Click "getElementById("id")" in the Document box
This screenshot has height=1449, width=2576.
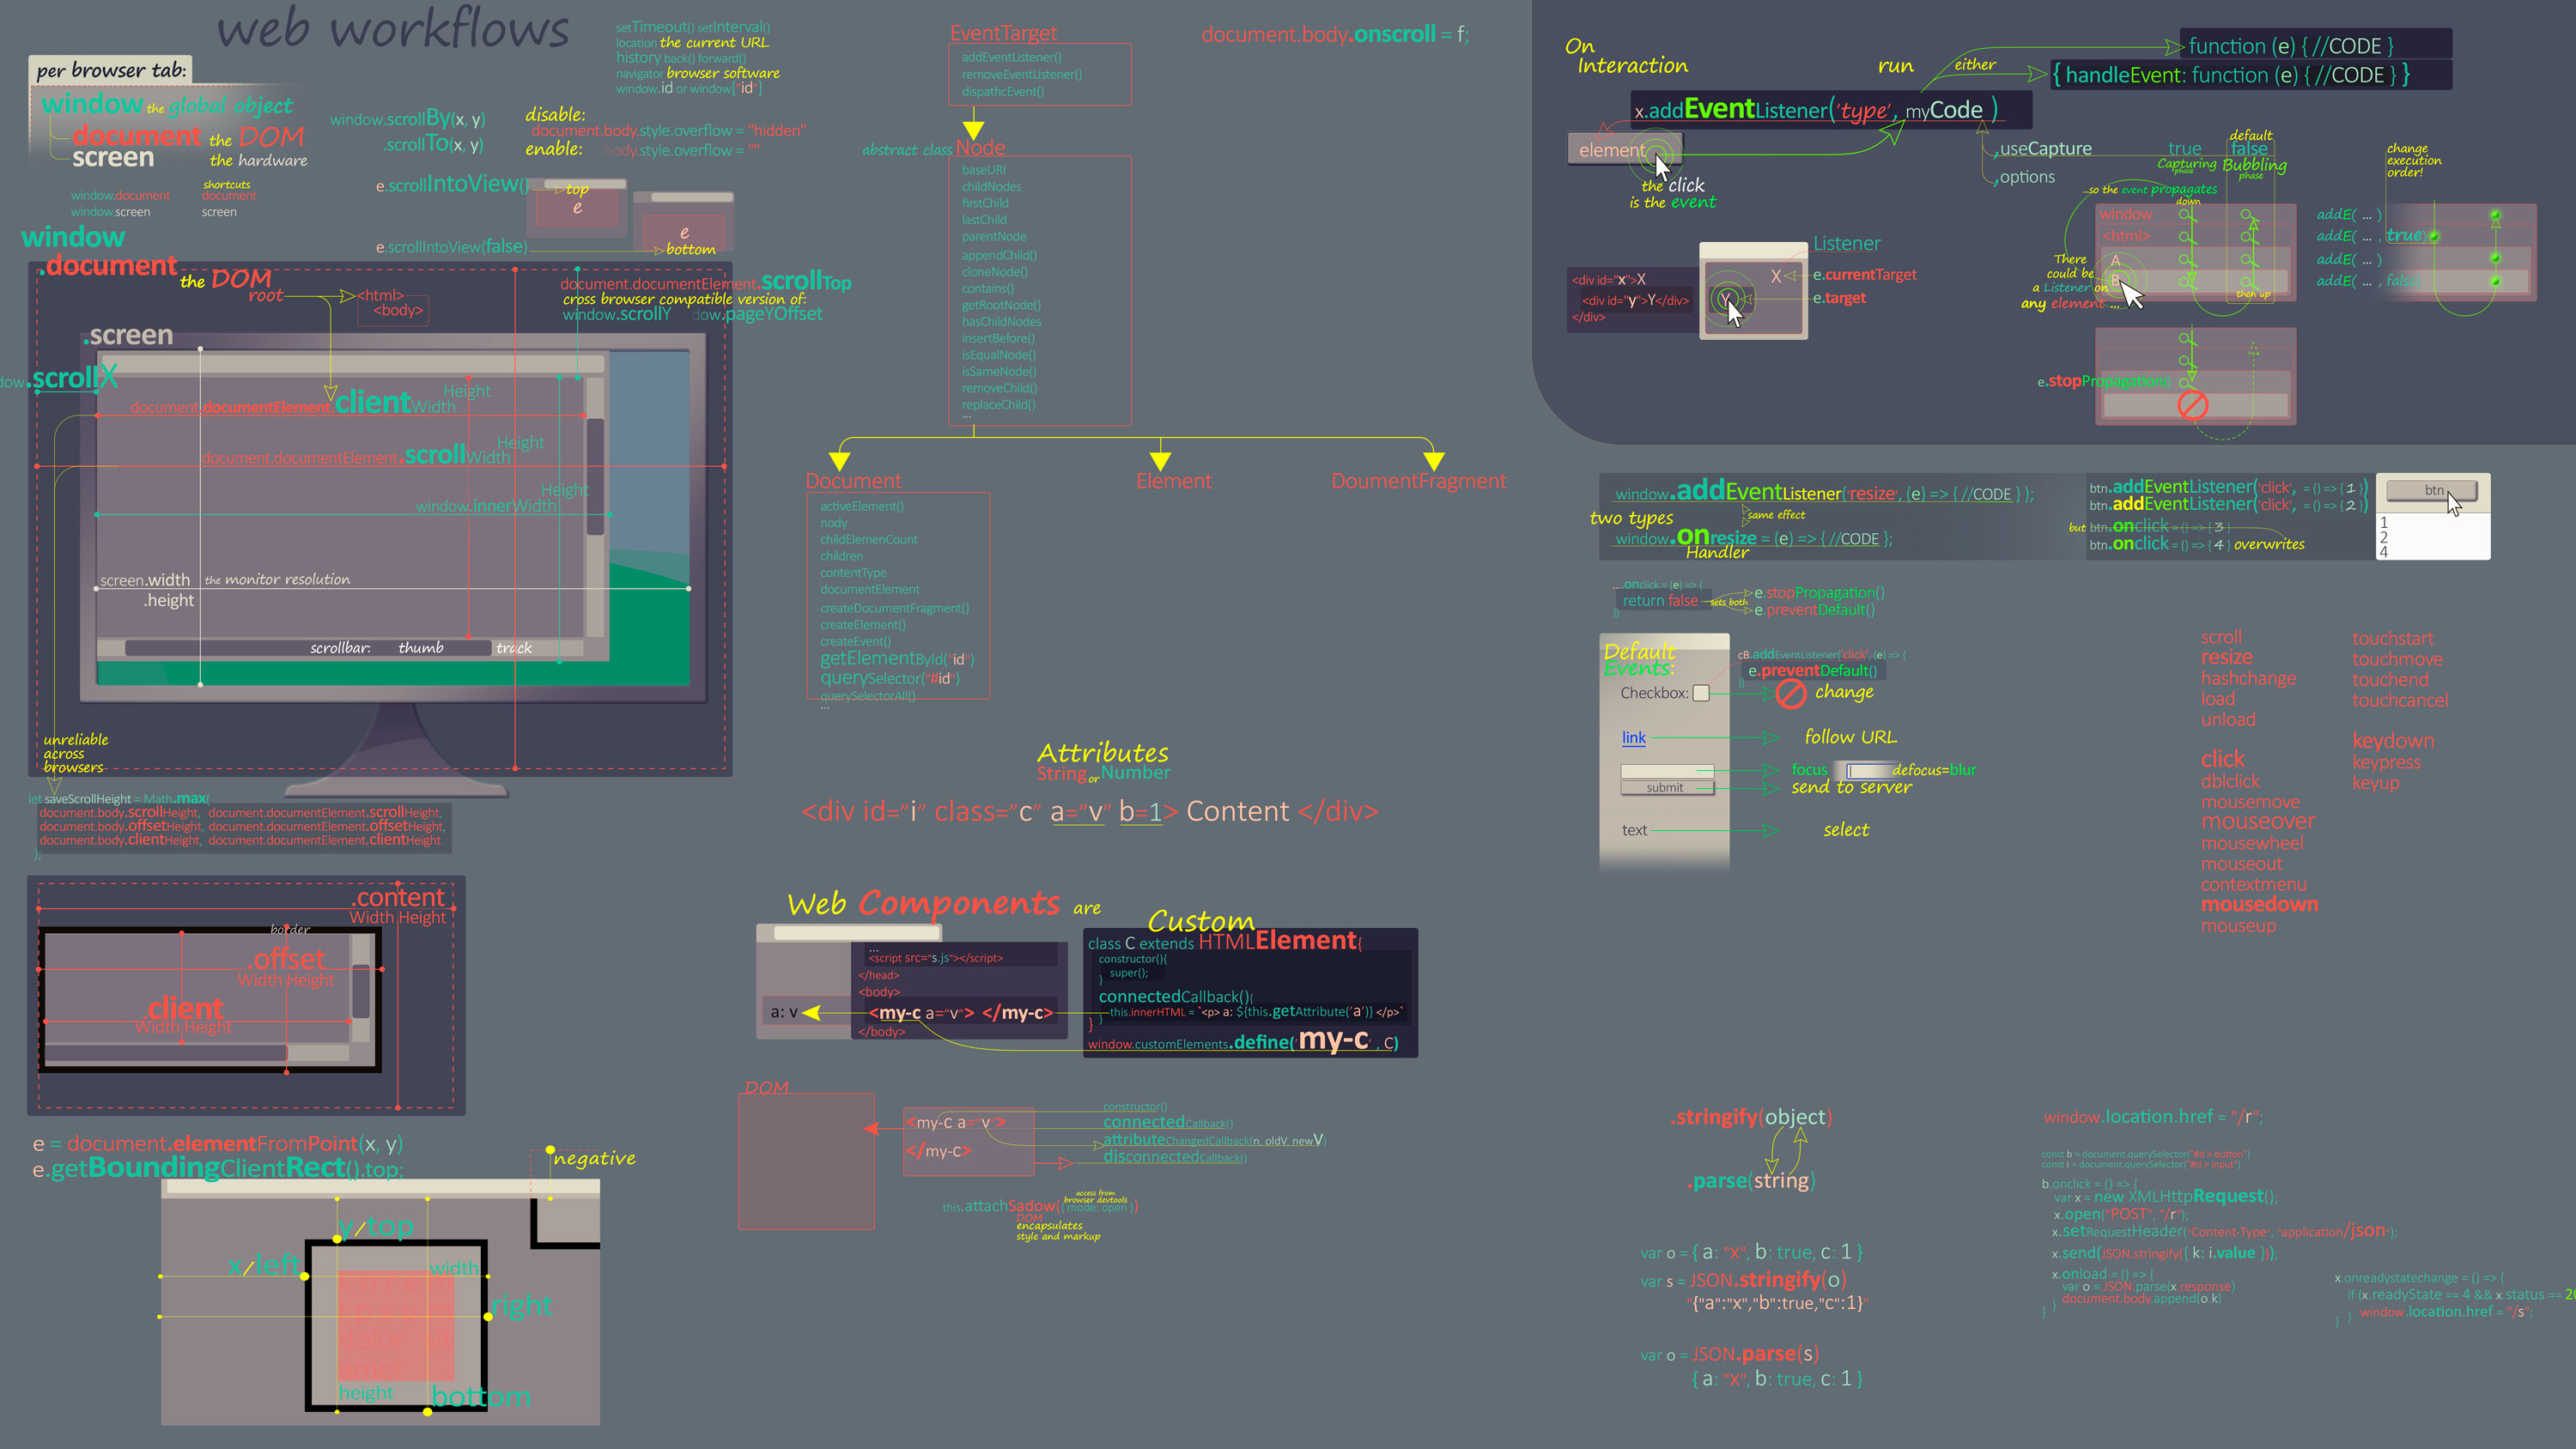point(896,659)
